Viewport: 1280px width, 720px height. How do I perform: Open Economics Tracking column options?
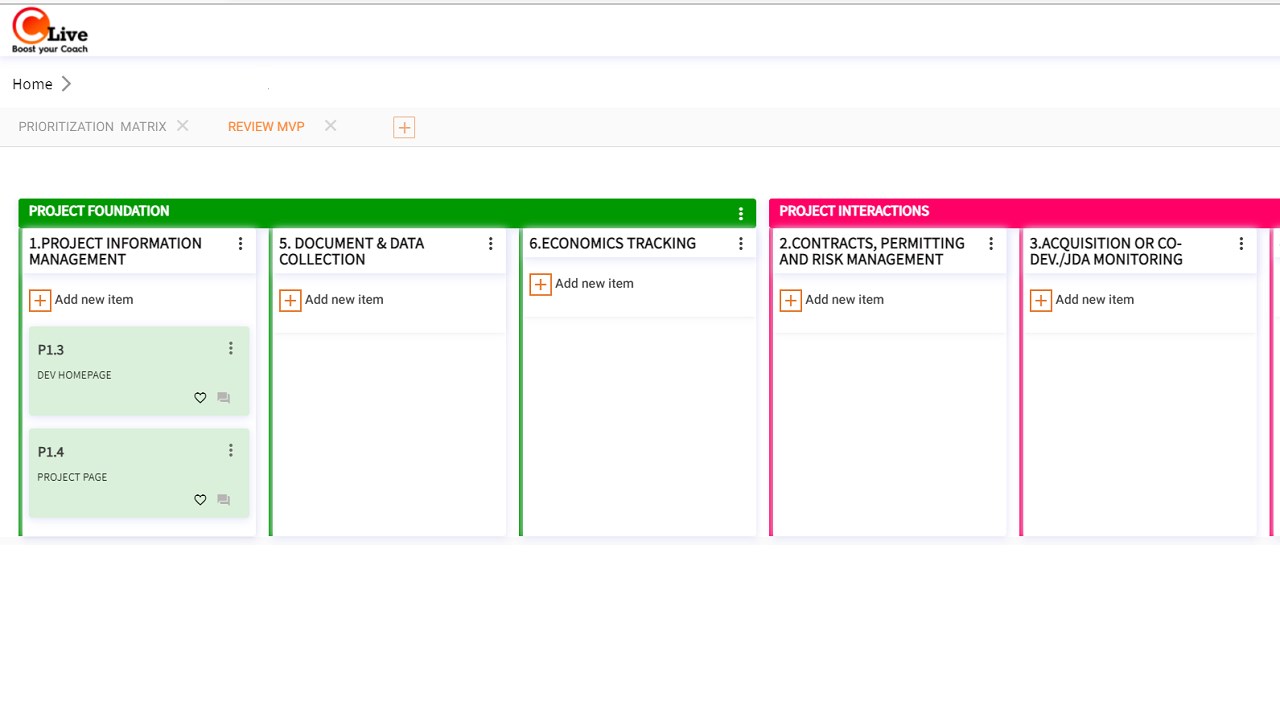point(740,244)
